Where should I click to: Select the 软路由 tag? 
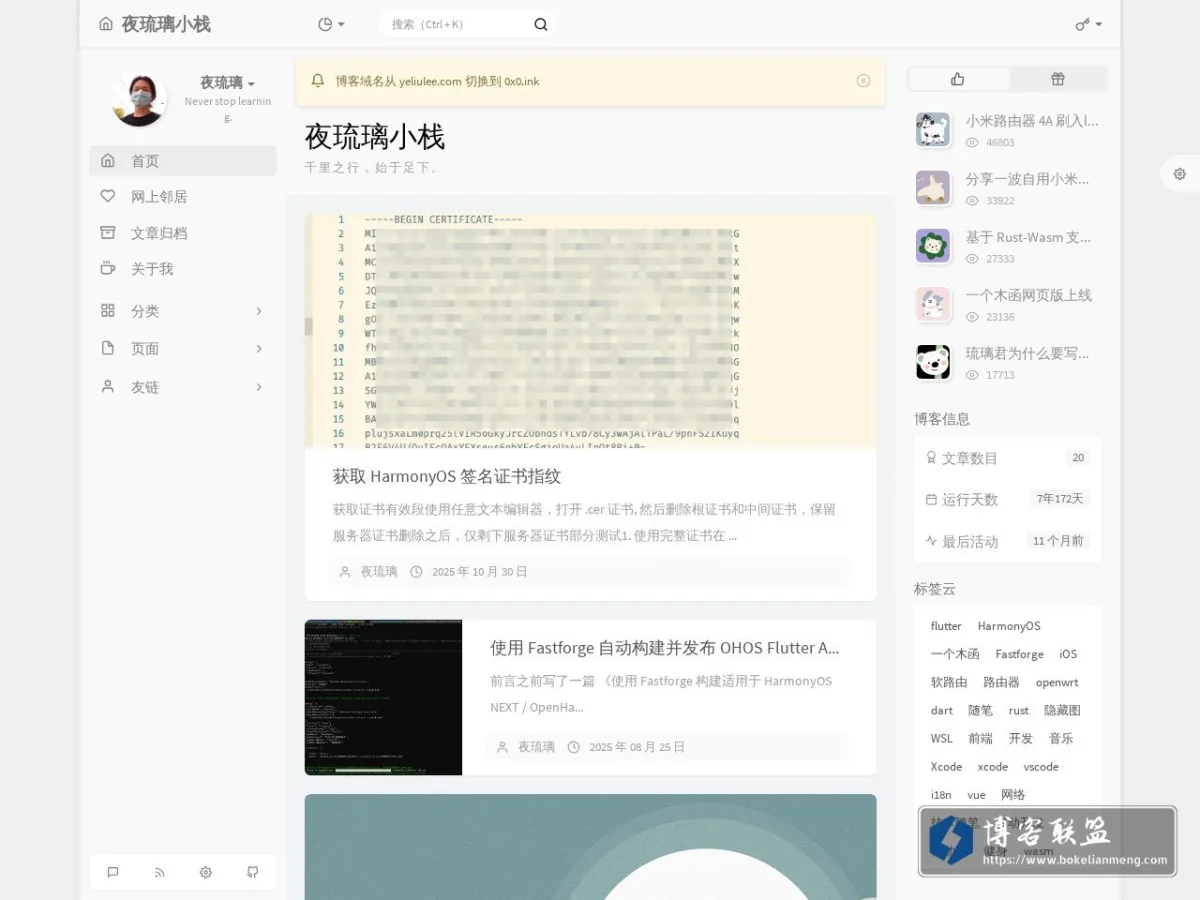[x=949, y=682]
